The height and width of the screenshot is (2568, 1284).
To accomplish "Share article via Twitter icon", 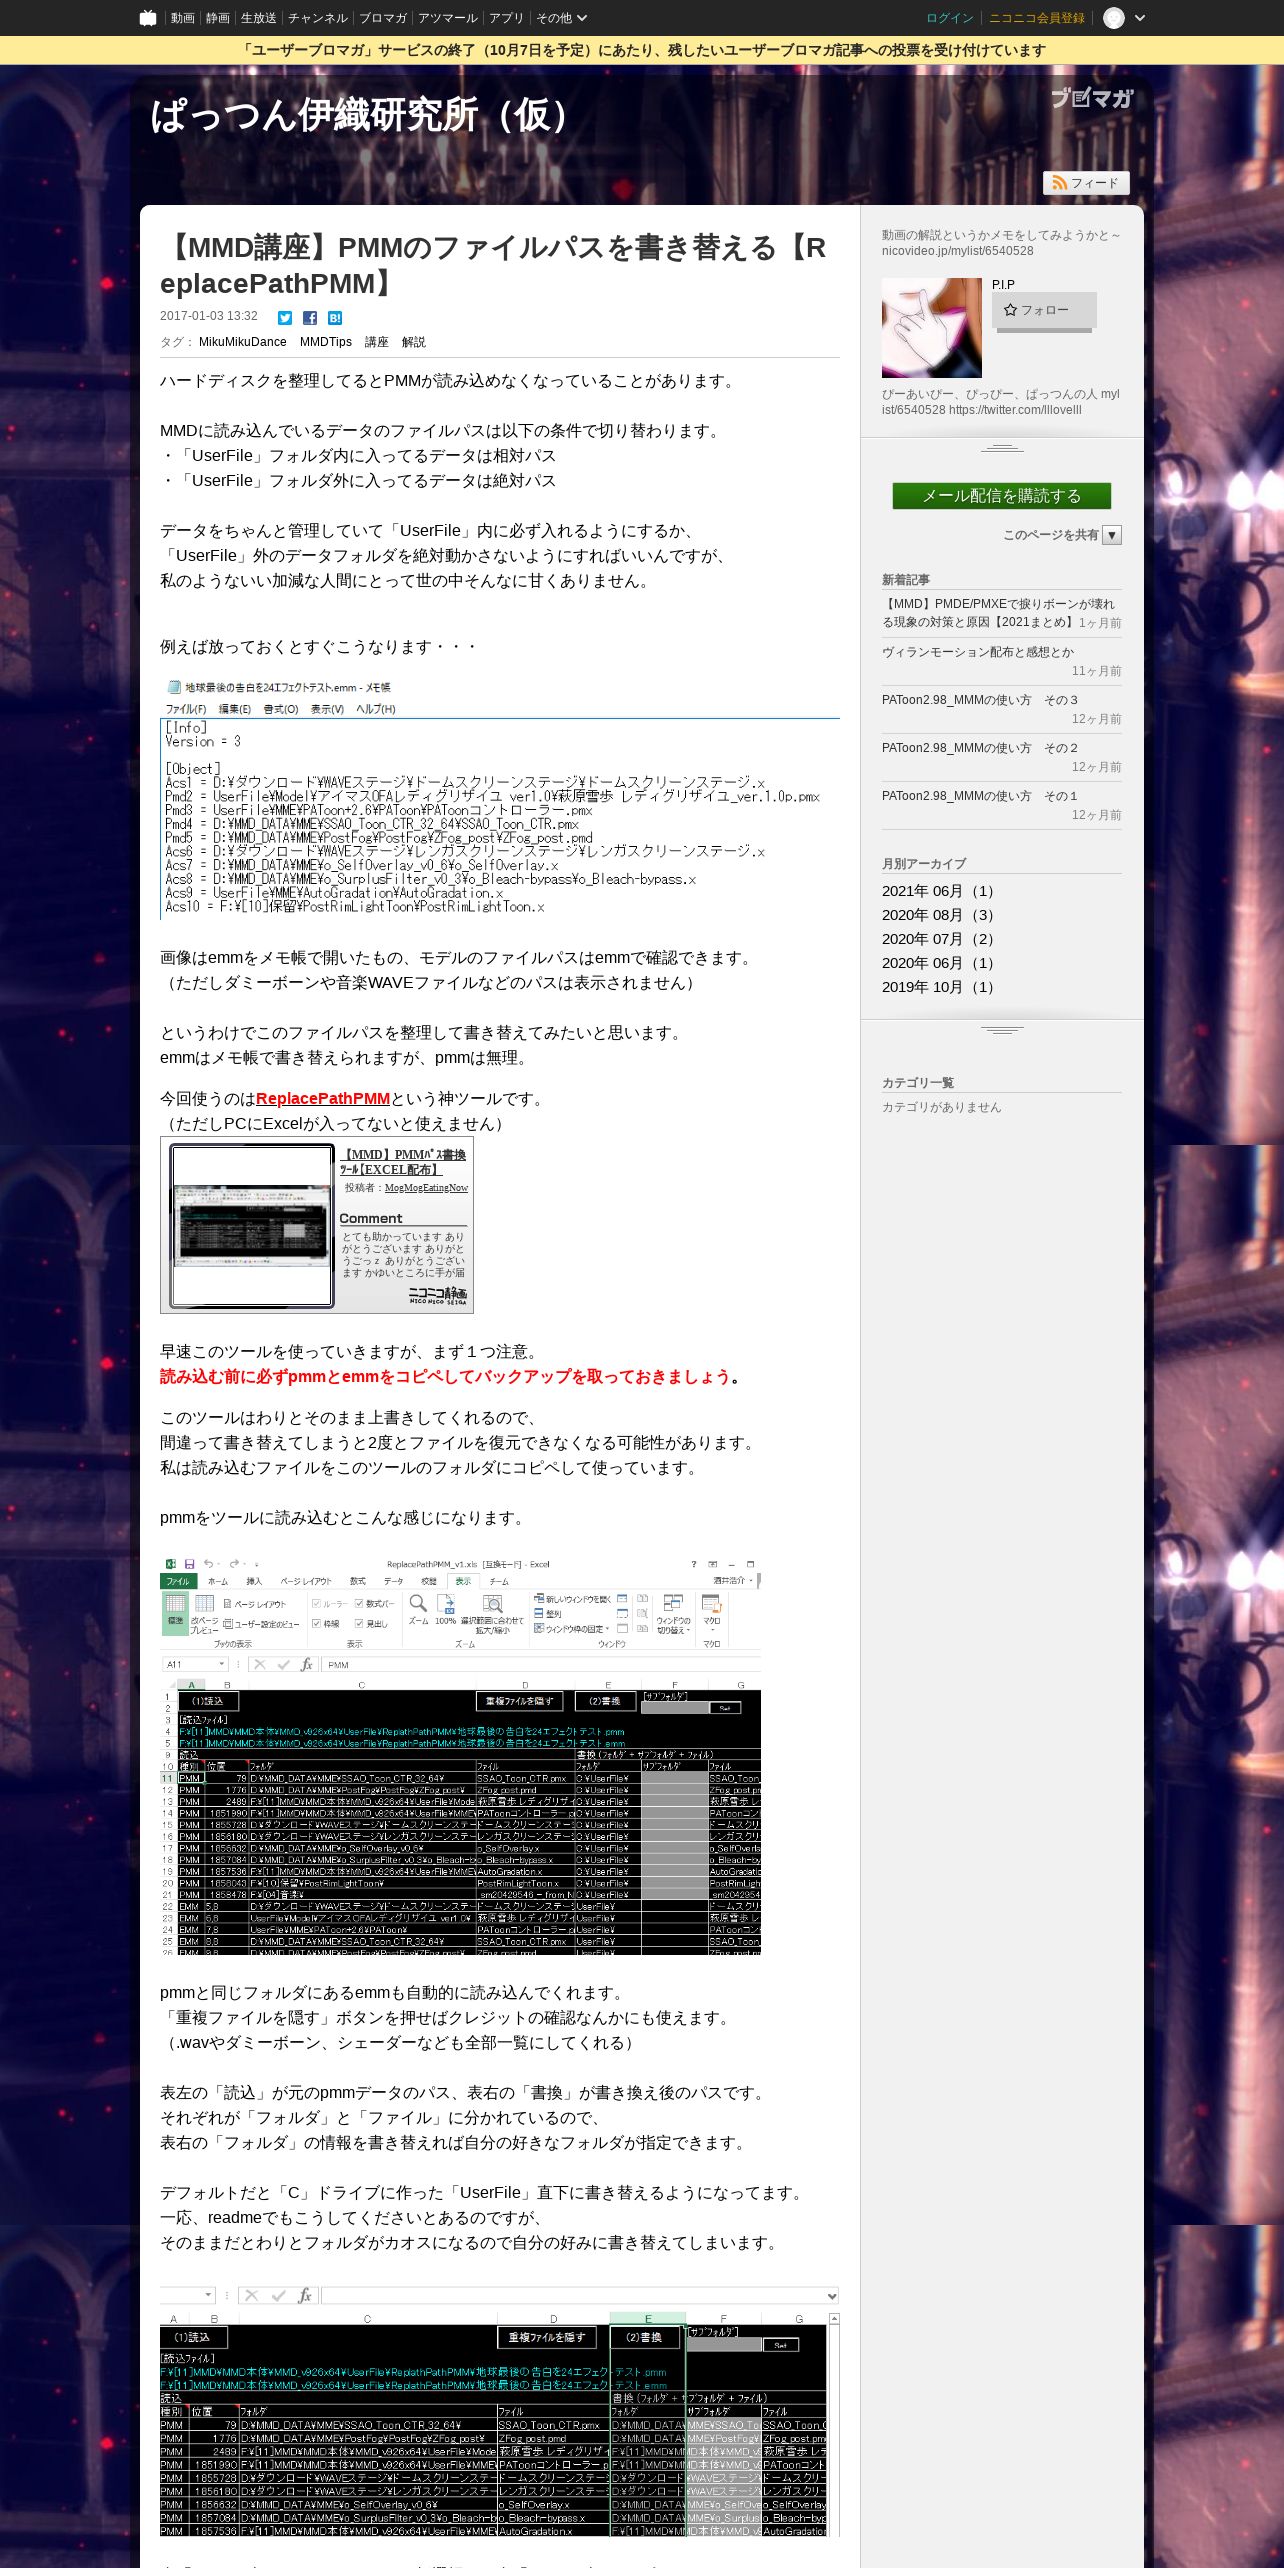I will (285, 317).
